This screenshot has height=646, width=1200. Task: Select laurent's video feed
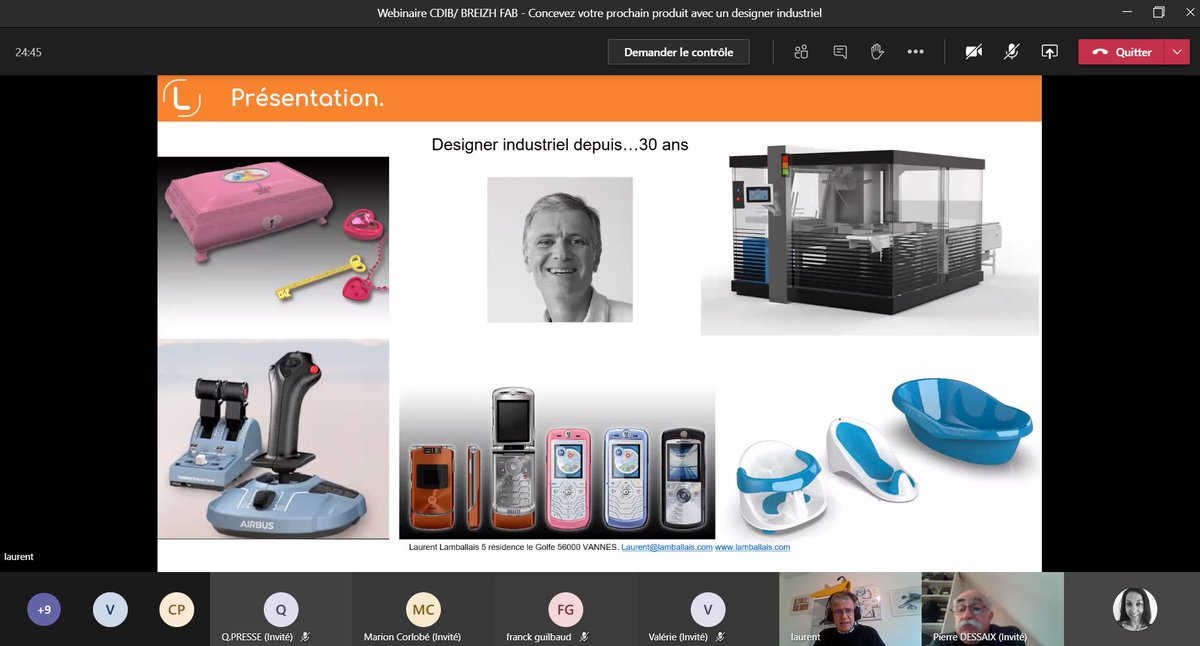(x=850, y=609)
